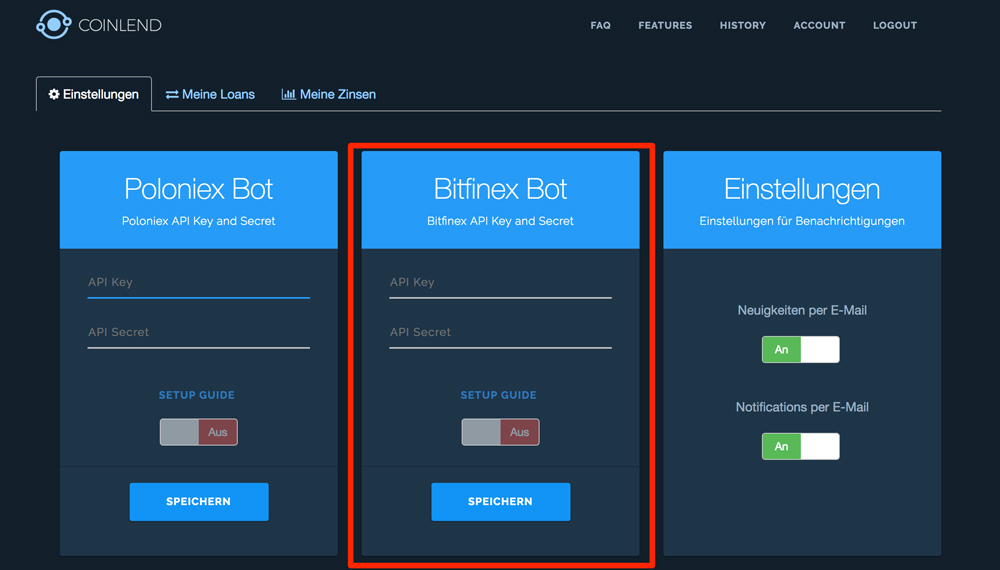Click the large Einstellungen card heading

point(802,189)
